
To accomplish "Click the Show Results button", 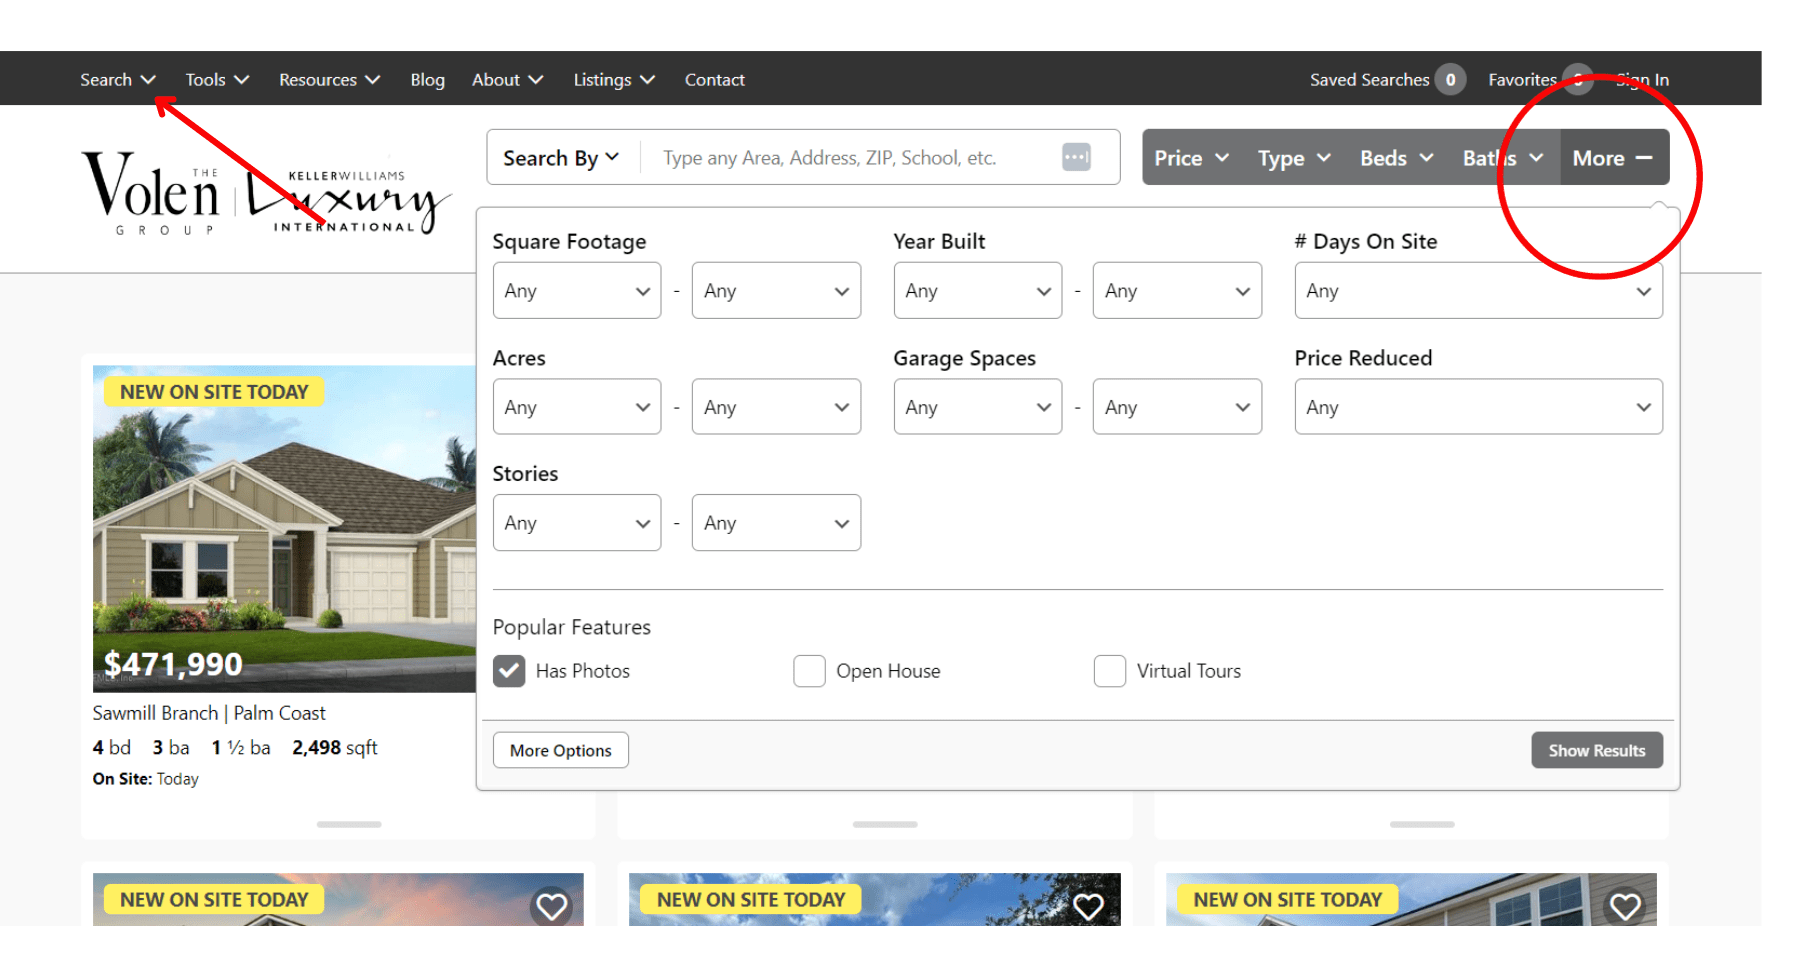I will (1596, 750).
